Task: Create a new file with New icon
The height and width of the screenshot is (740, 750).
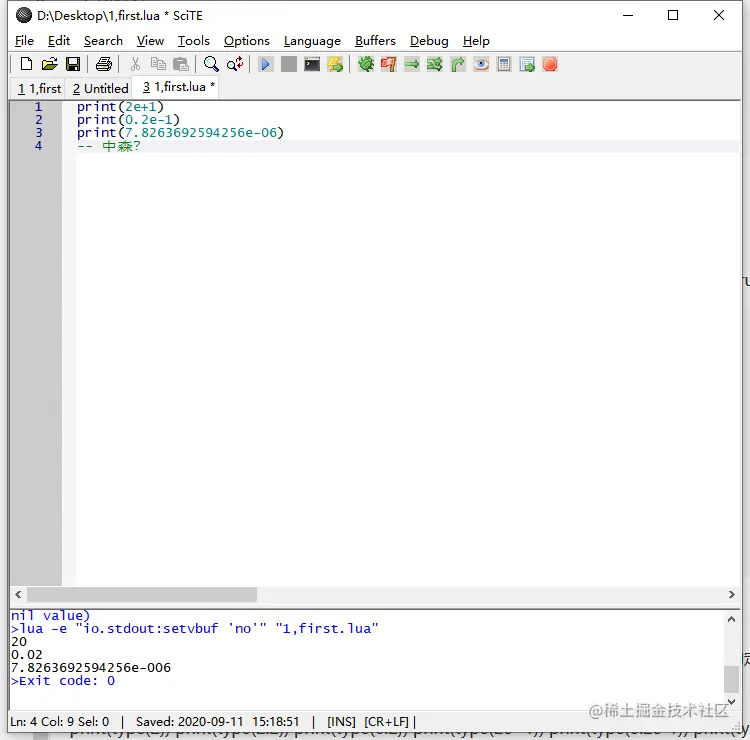Action: [x=26, y=64]
